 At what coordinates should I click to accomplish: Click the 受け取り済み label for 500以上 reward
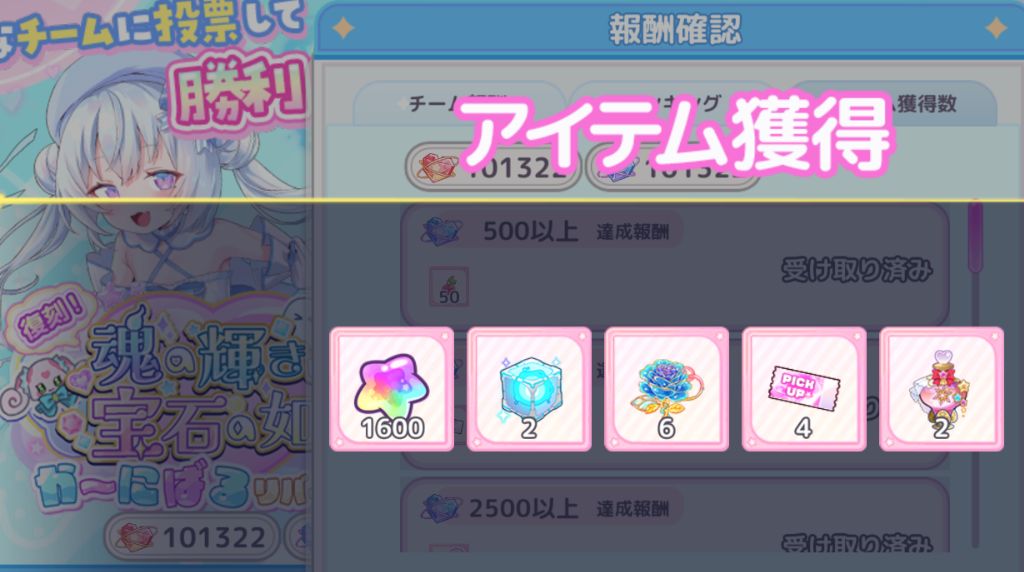[x=856, y=270]
